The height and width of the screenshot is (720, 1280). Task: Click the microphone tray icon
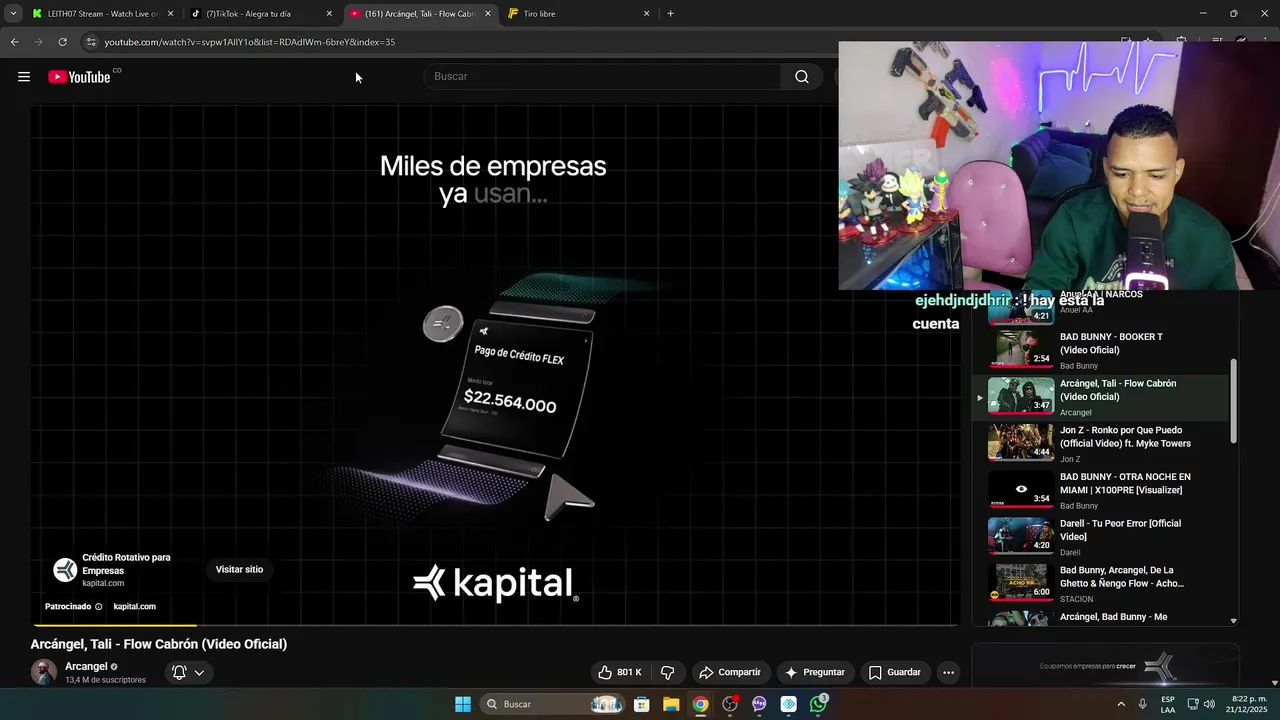(1142, 704)
